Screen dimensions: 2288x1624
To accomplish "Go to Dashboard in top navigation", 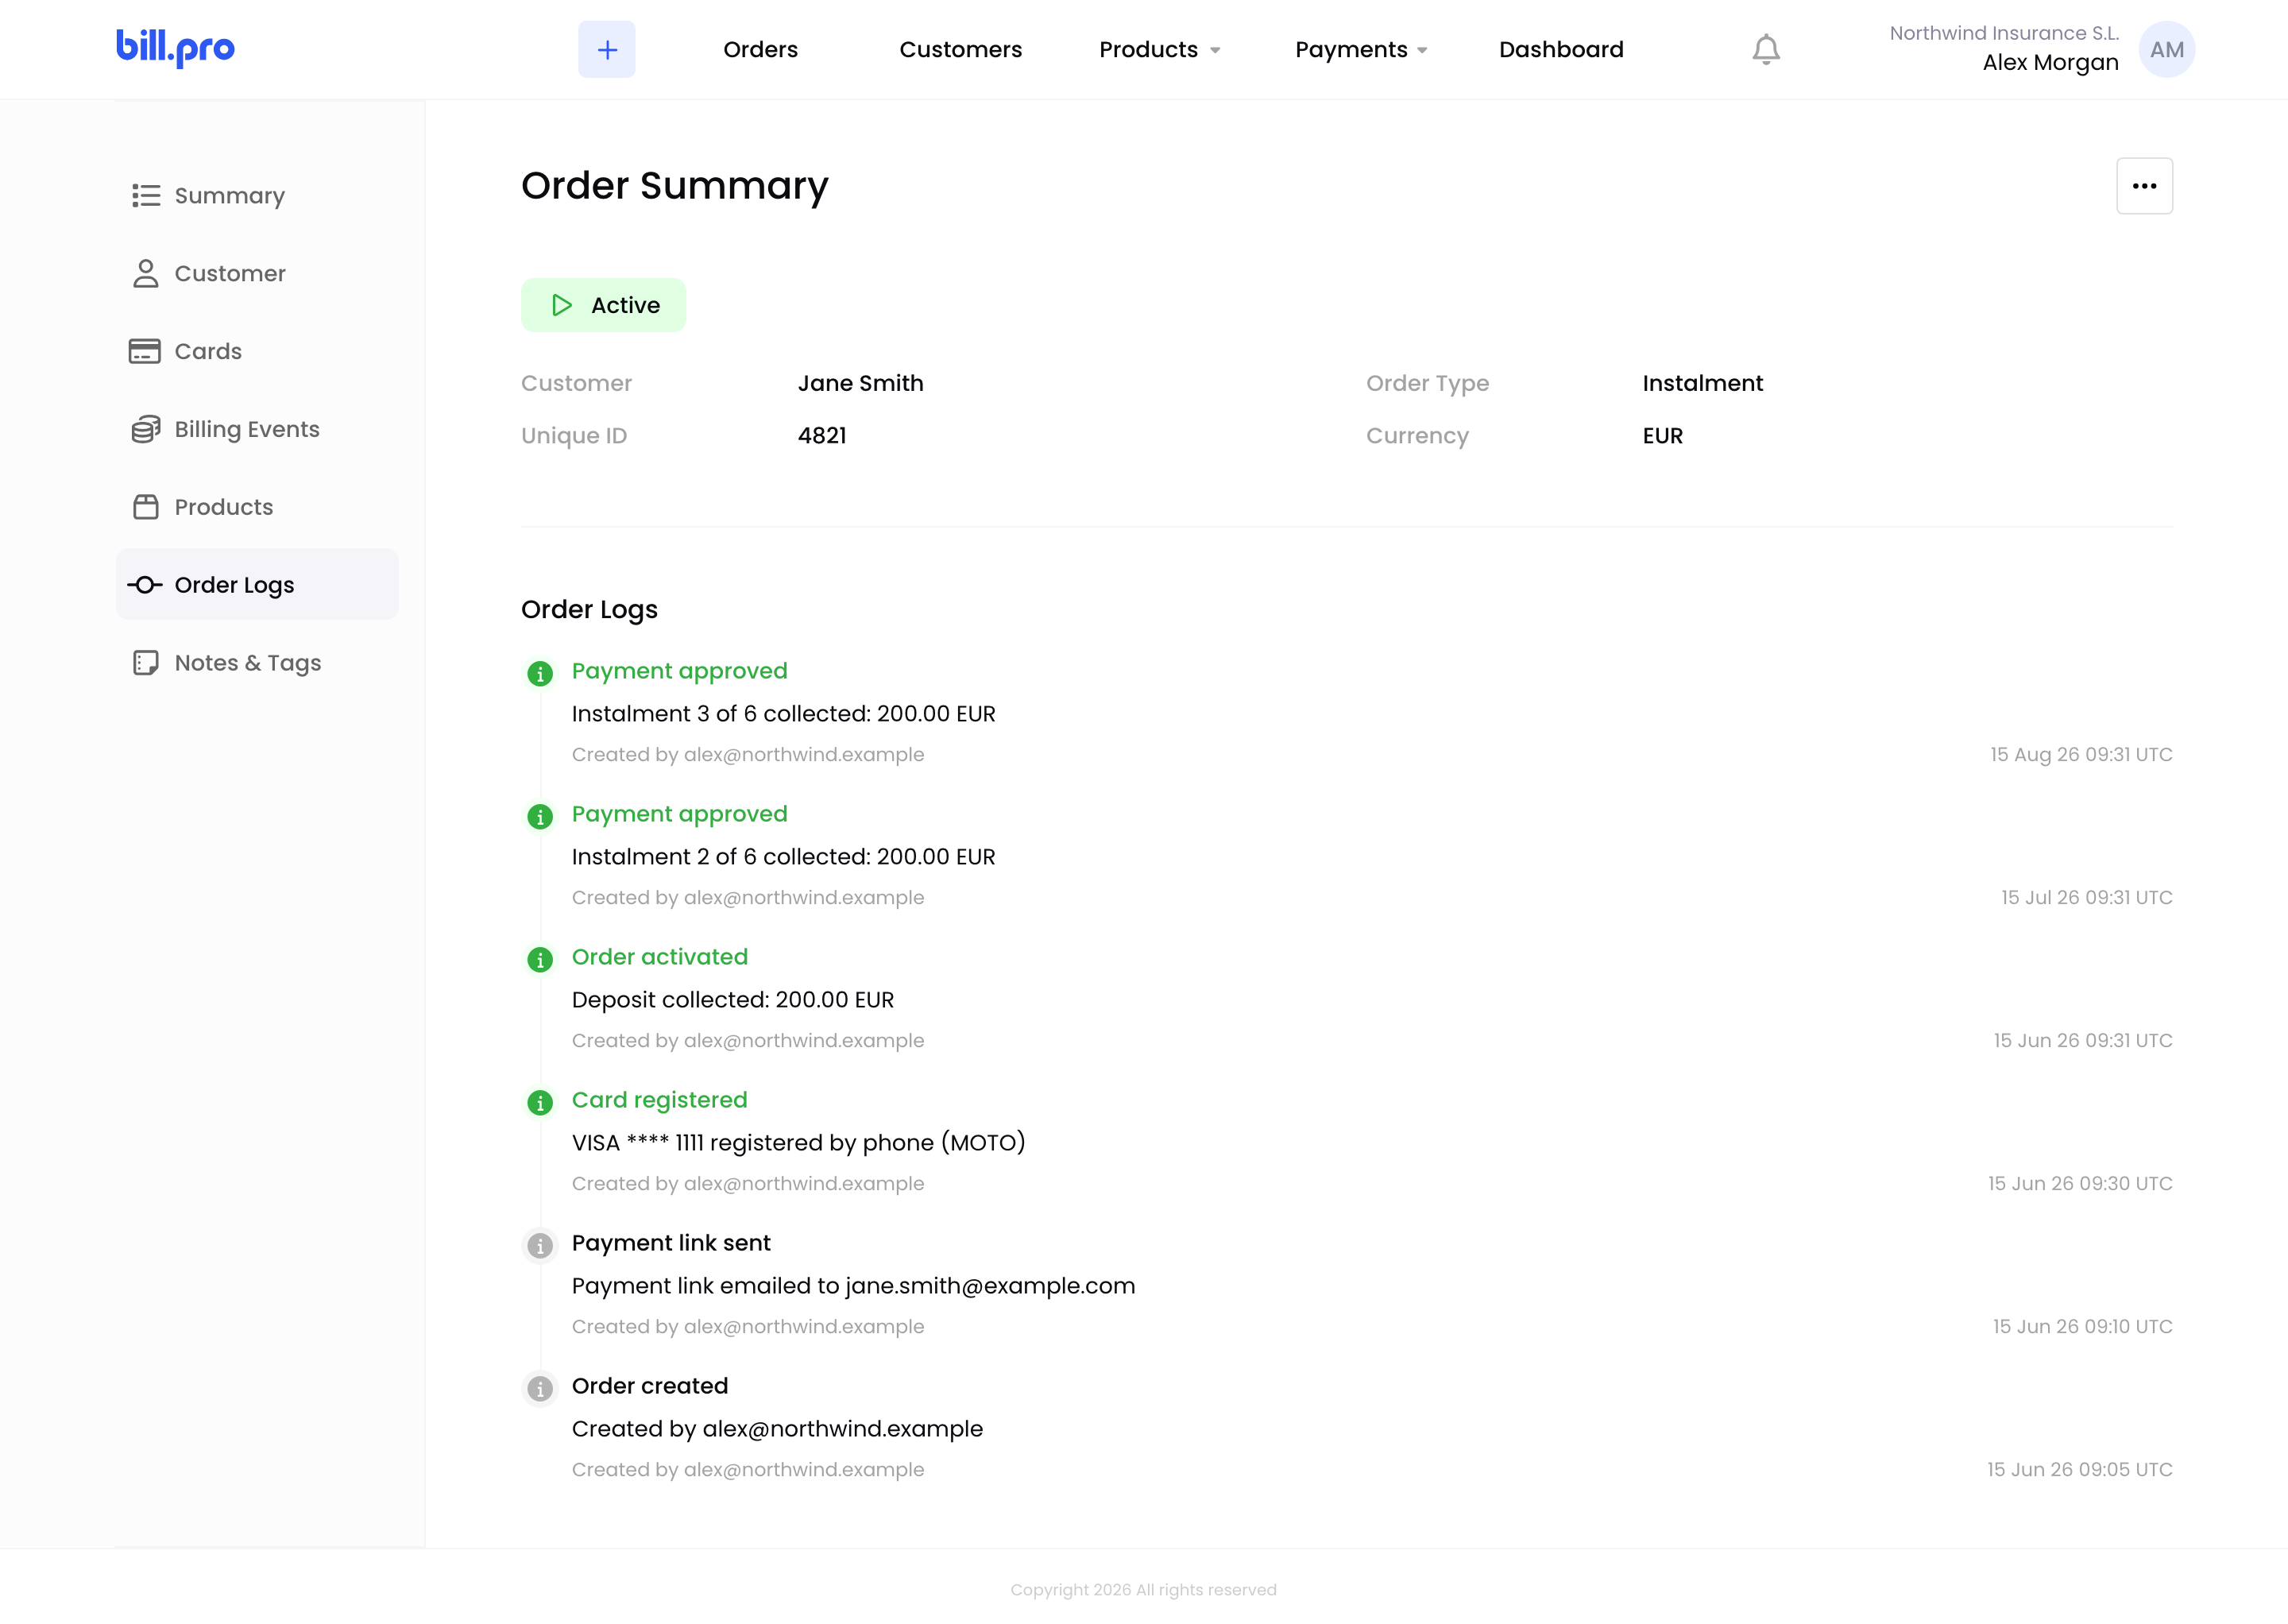I will tap(1561, 49).
